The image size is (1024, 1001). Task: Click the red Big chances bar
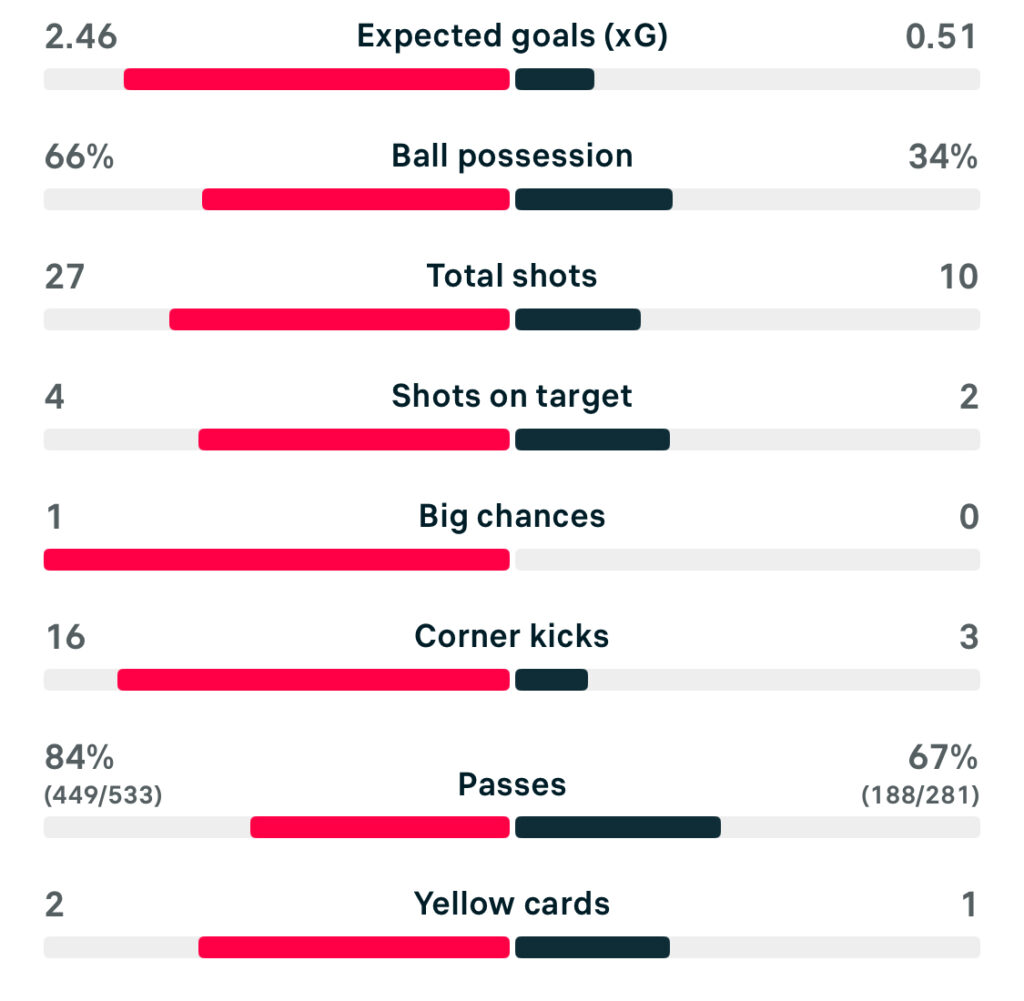[276, 559]
